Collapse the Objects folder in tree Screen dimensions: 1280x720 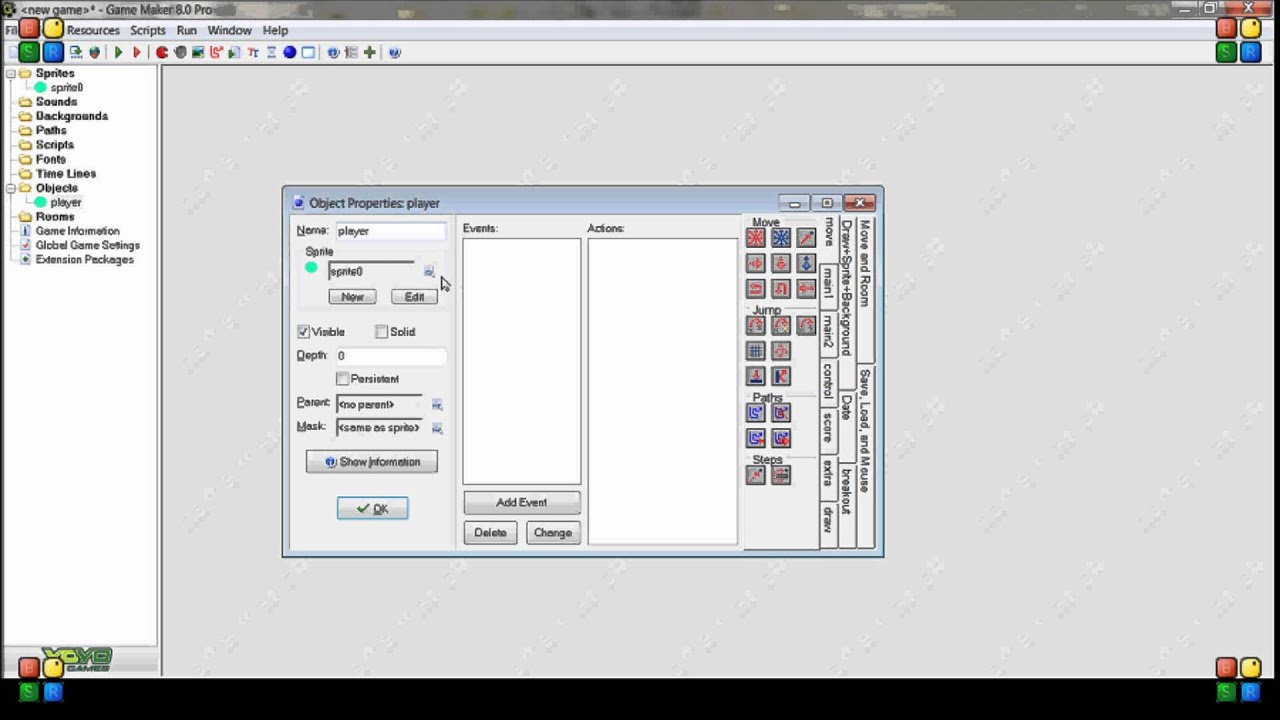[x=11, y=188]
